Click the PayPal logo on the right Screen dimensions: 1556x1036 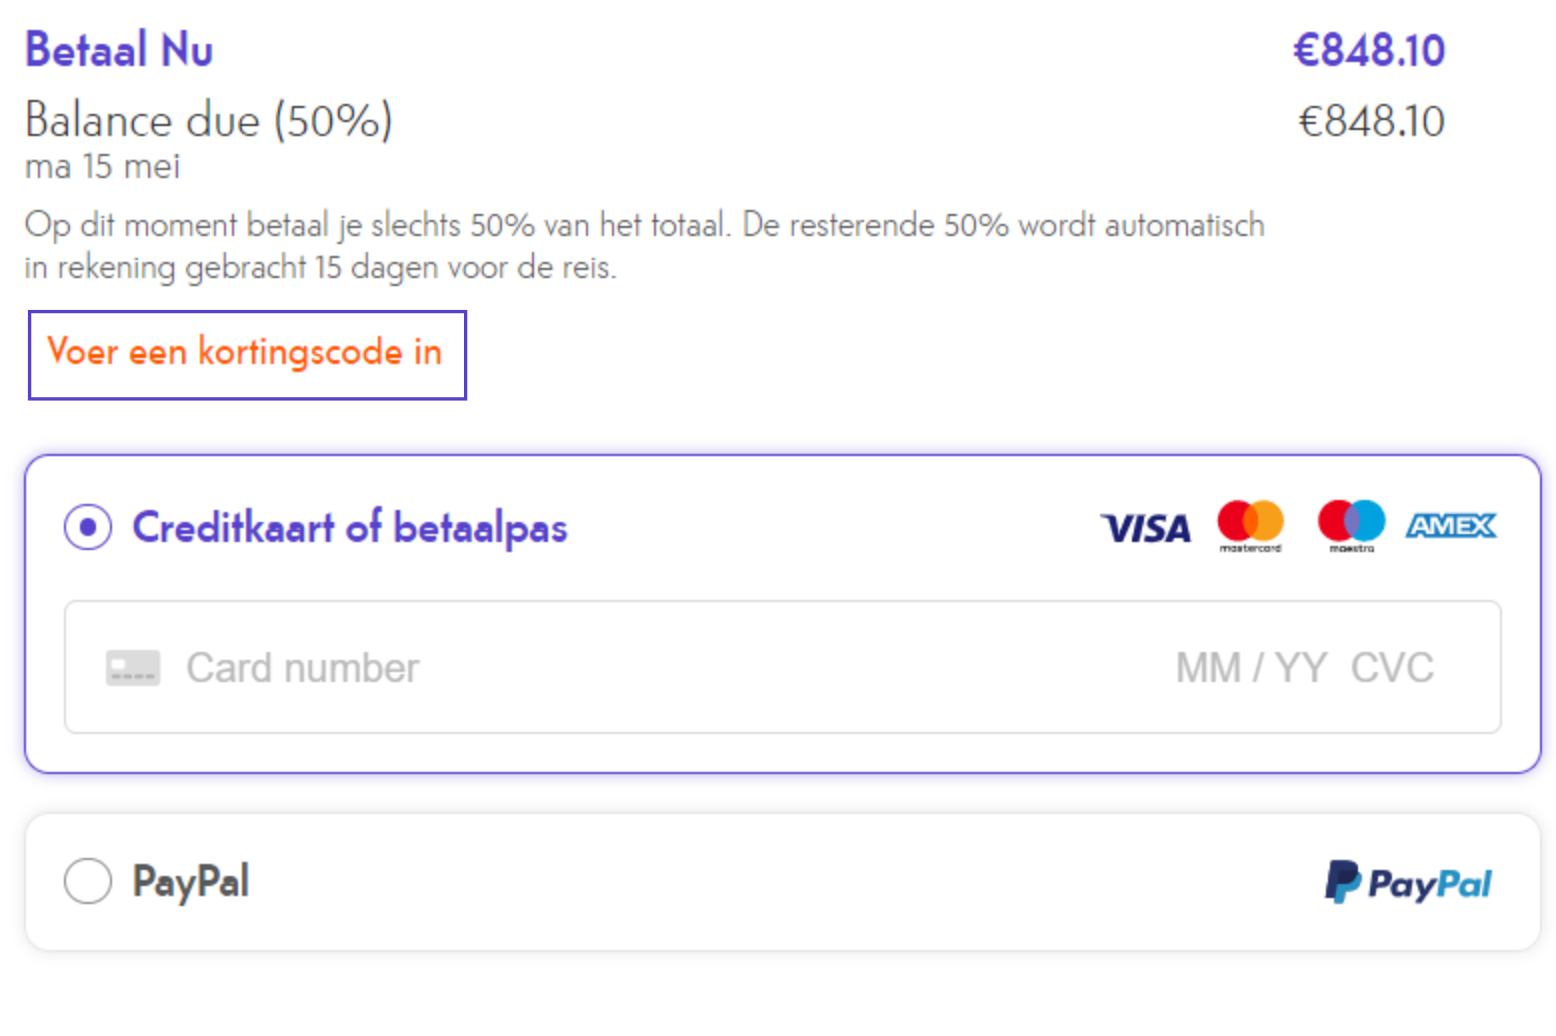tap(1408, 883)
